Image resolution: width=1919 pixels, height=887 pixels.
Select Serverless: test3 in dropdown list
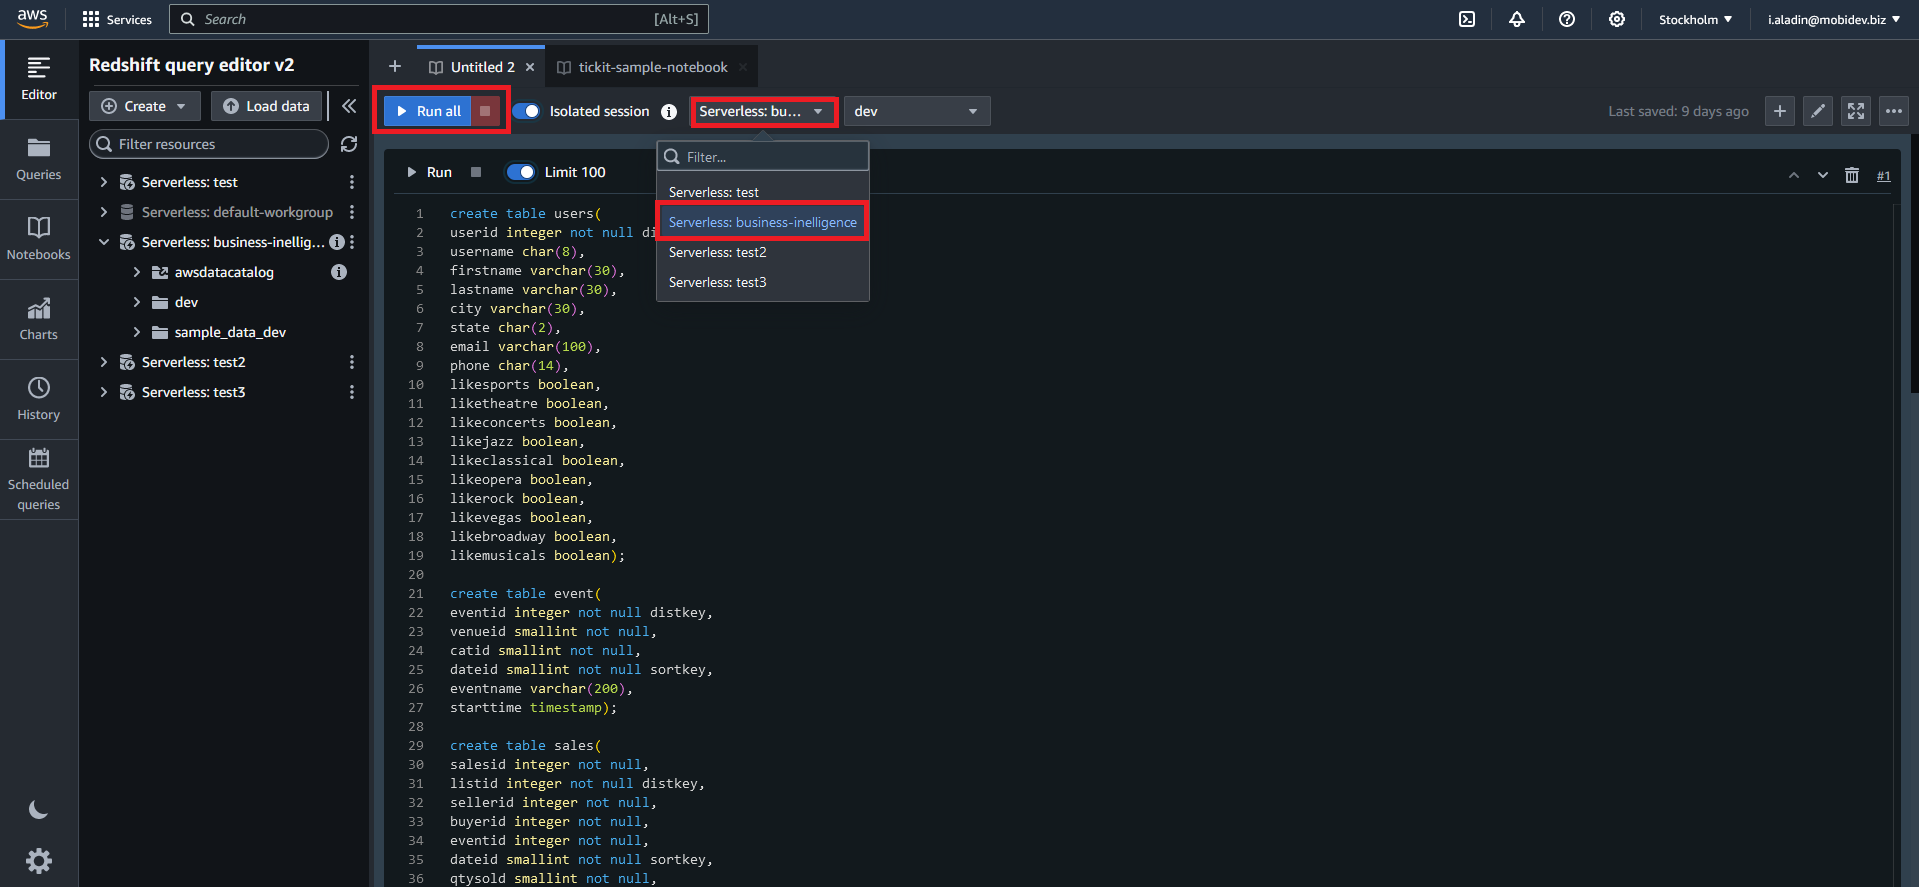[763, 282]
